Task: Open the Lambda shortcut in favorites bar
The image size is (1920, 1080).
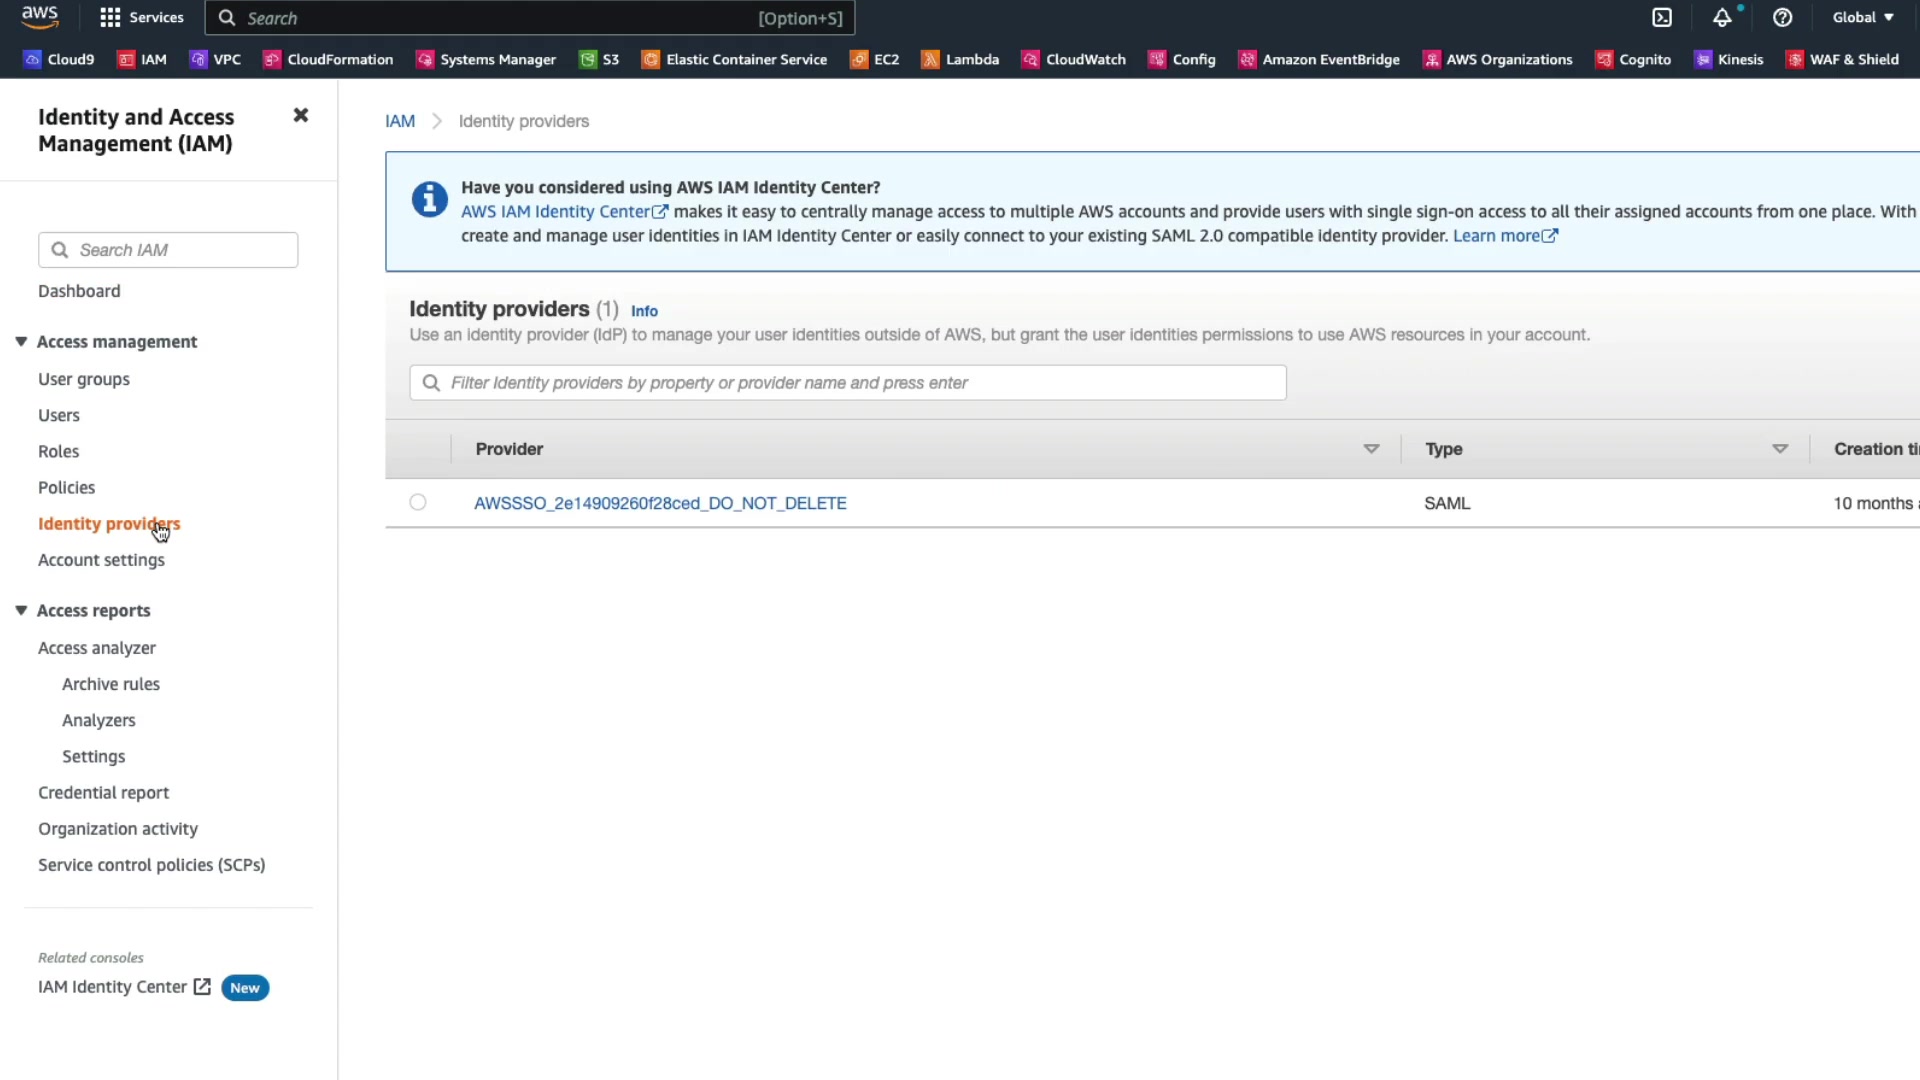Action: pyautogui.click(x=960, y=60)
